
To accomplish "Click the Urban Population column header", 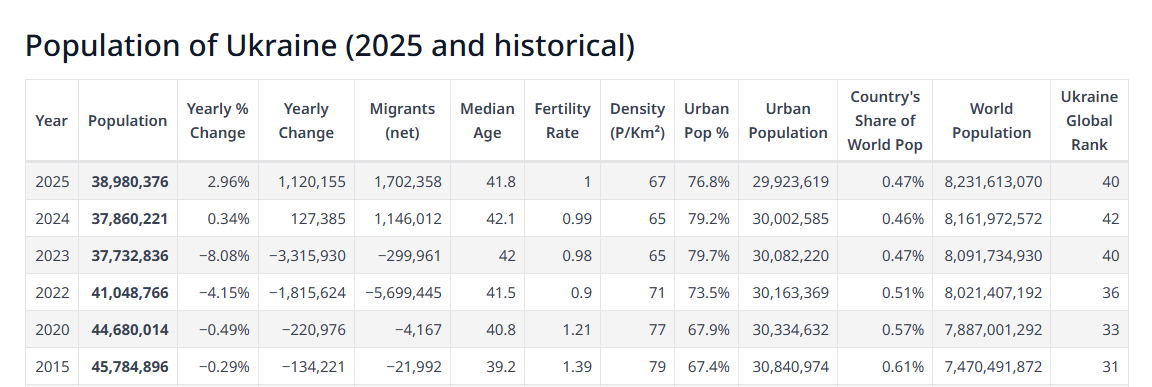I will (788, 120).
